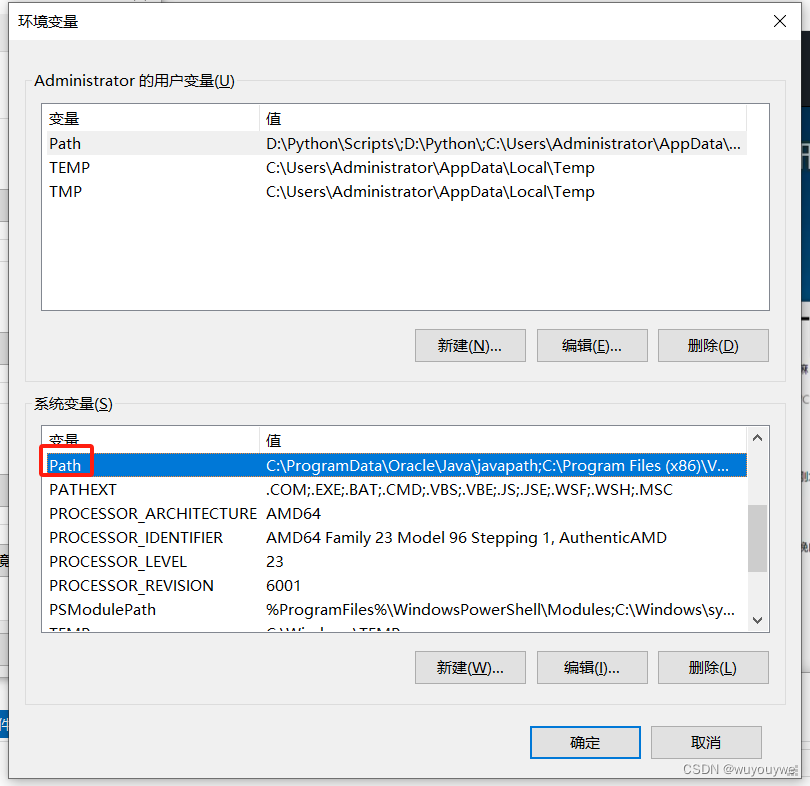Confirm changes with the 确定 button
The image size is (810, 786).
tap(585, 743)
